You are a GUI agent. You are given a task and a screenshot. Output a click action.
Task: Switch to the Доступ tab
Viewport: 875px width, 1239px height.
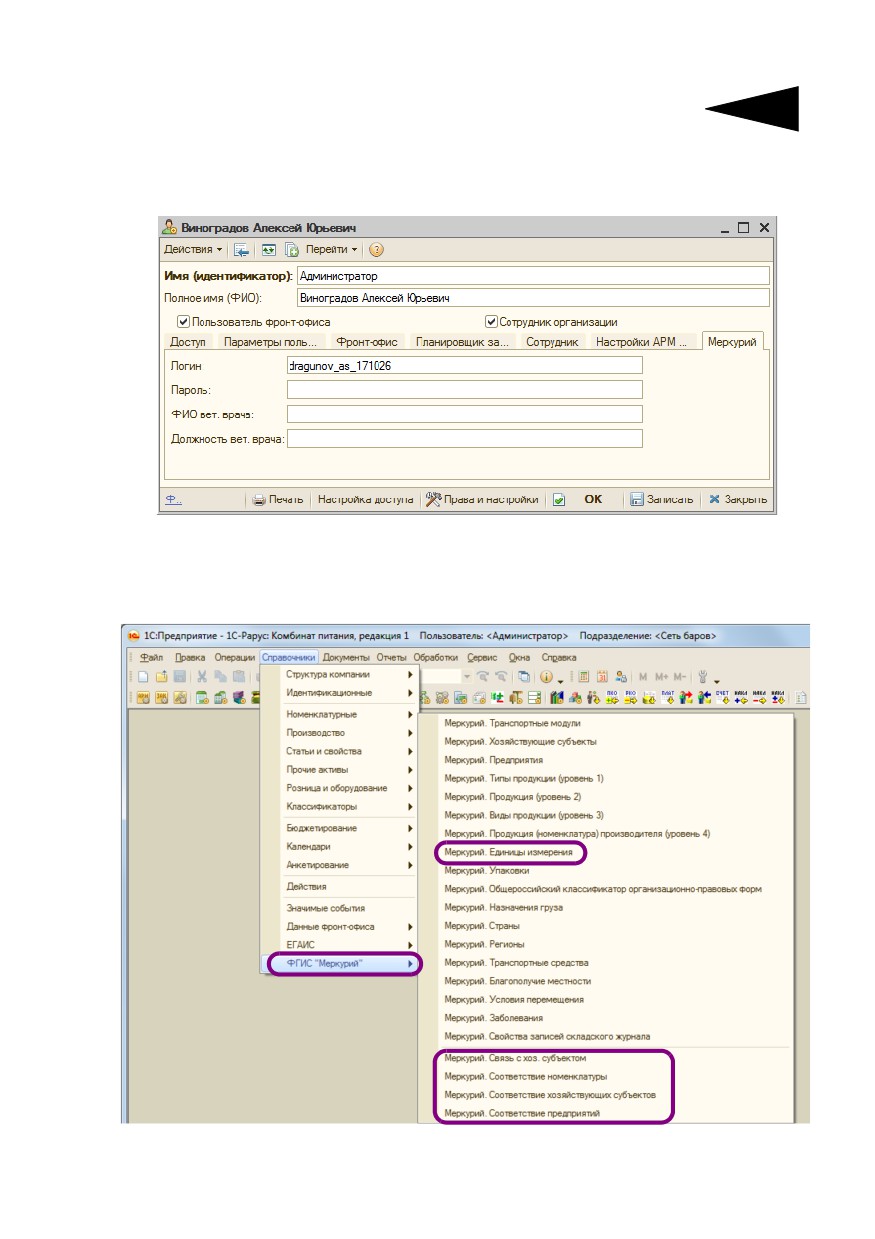[x=188, y=342]
